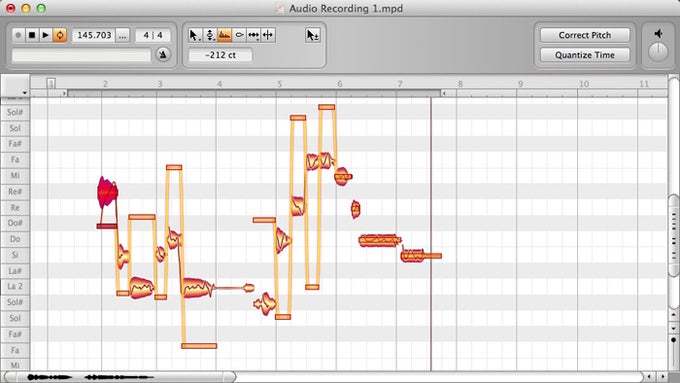Click the Re# pitch label
Viewport: 680px width, 383px height.
click(x=15, y=191)
